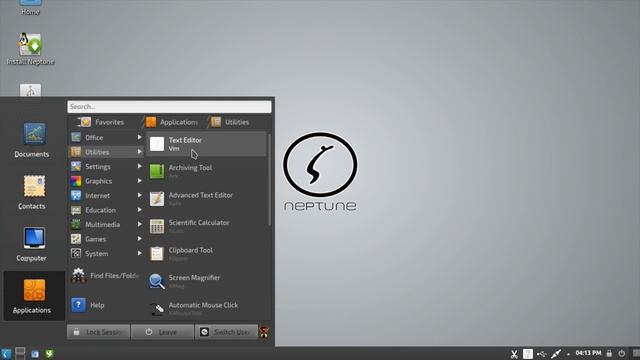Screen dimensions: 640x360
Task: Click the Lock Session button
Action: [x=98, y=332]
